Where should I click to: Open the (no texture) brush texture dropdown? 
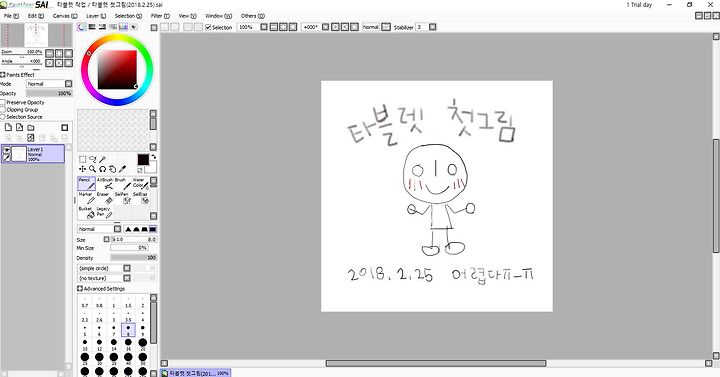point(104,278)
